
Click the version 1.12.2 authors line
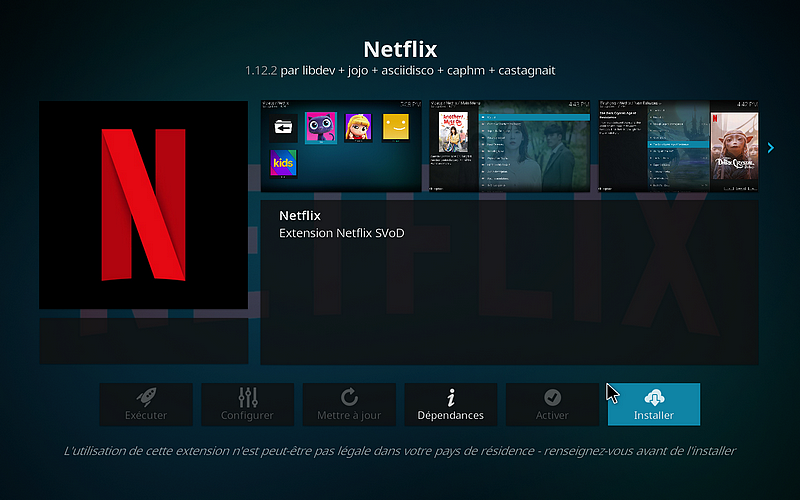tap(400, 70)
